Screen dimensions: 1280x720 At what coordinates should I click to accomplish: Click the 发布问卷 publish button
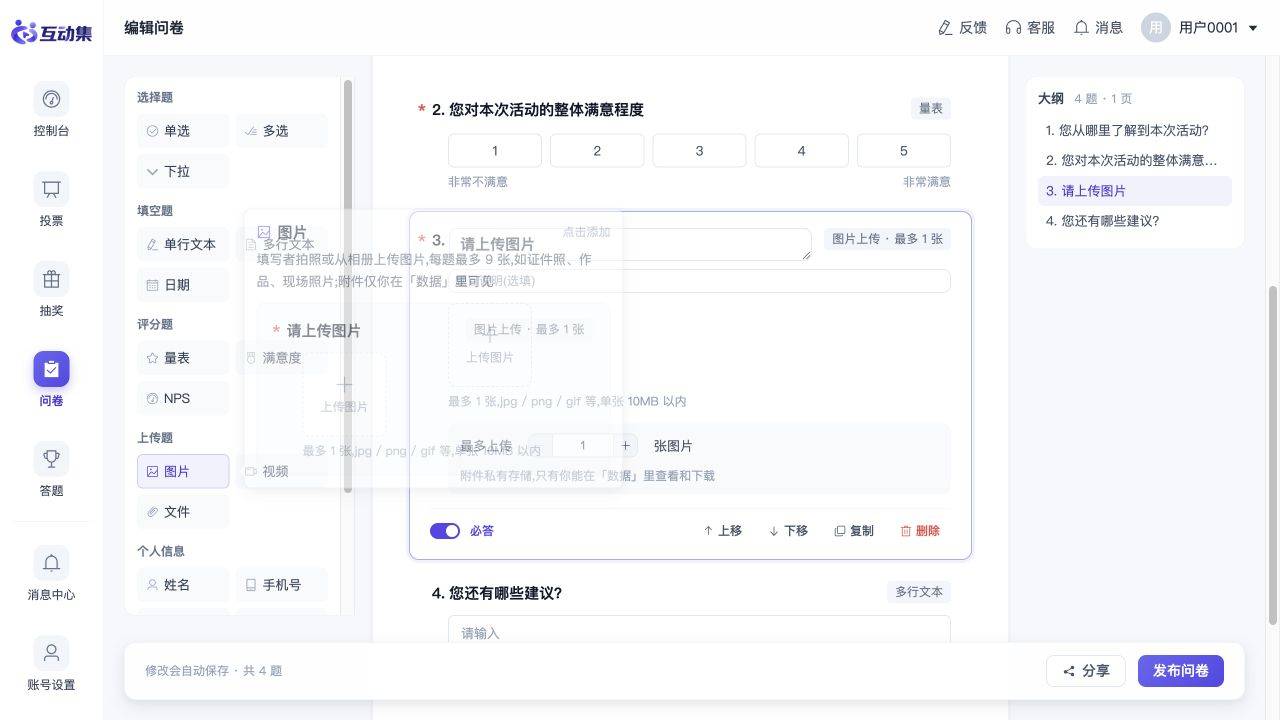[x=1181, y=671]
